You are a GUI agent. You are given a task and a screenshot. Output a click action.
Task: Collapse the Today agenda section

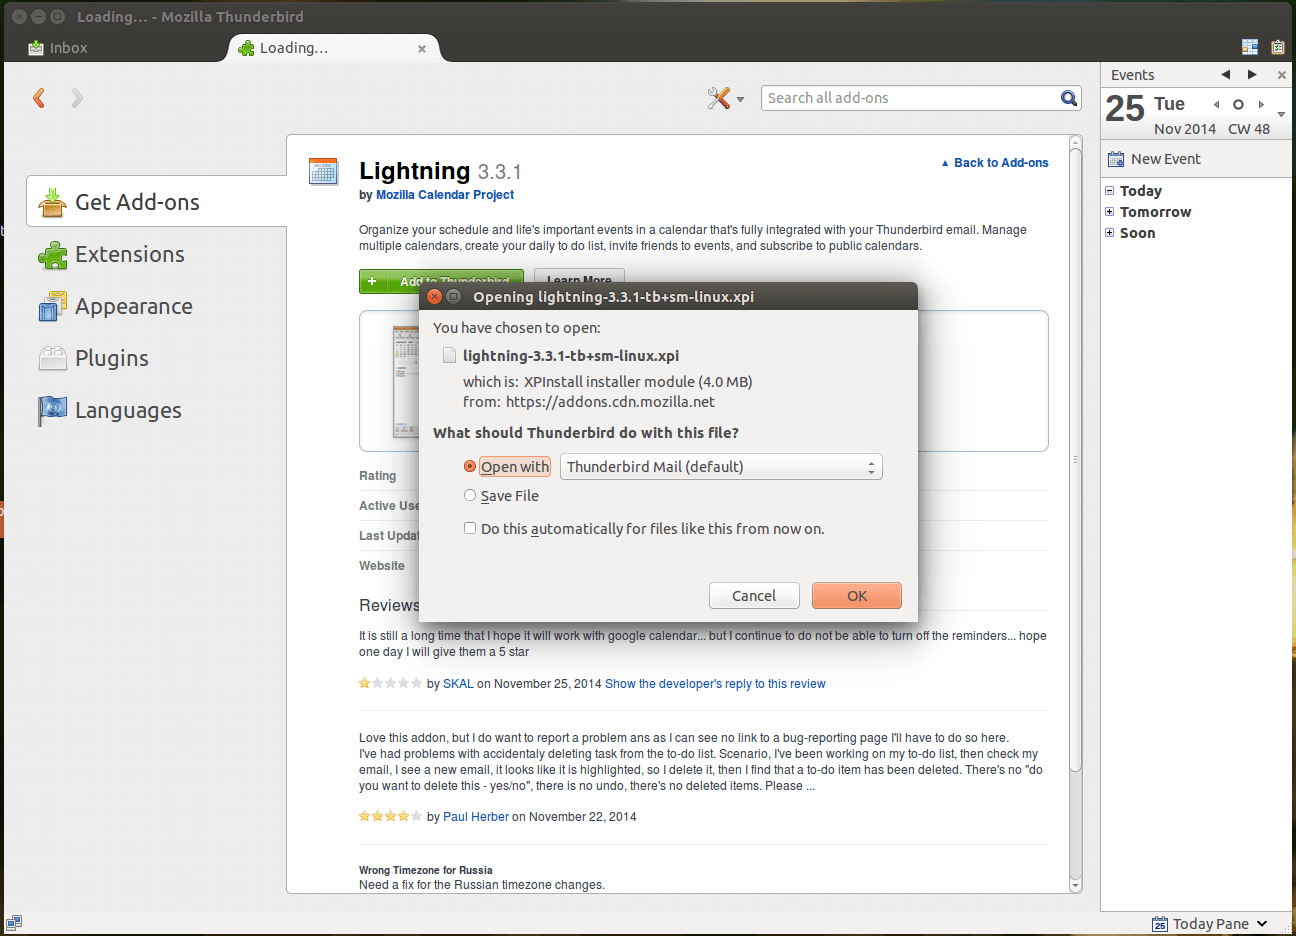coord(1109,191)
